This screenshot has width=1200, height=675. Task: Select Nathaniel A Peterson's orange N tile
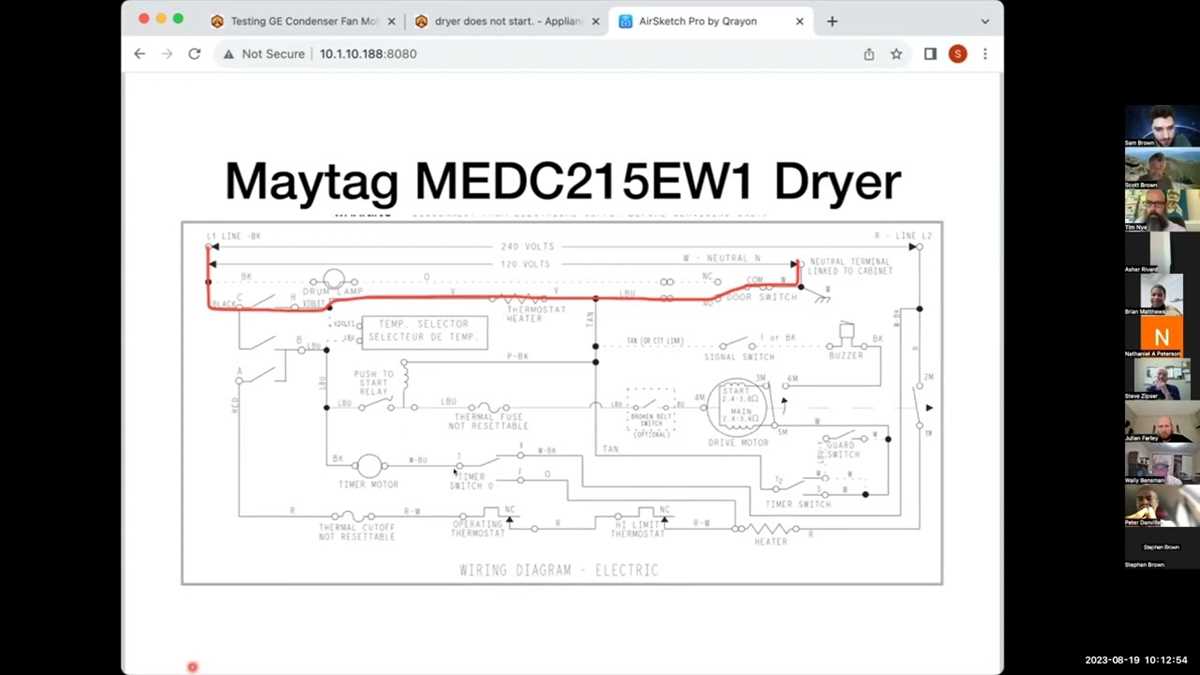pos(1161,337)
